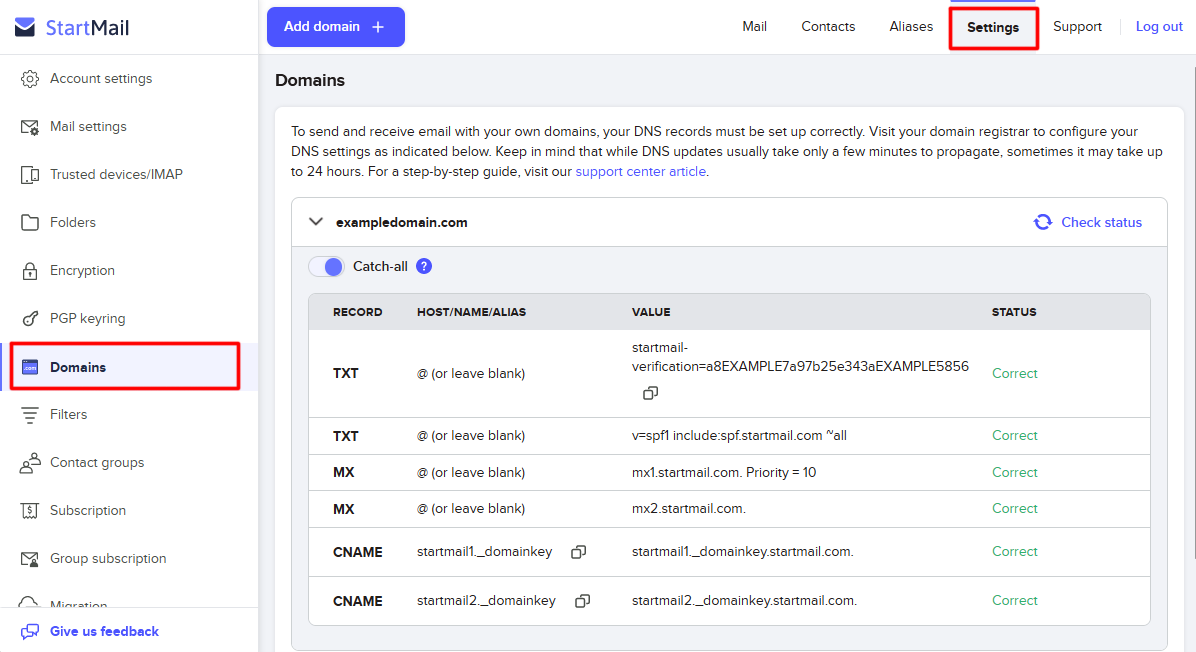Click startmail1._domainkey.startmail.com. value
Image resolution: width=1196 pixels, height=652 pixels.
click(x=743, y=551)
